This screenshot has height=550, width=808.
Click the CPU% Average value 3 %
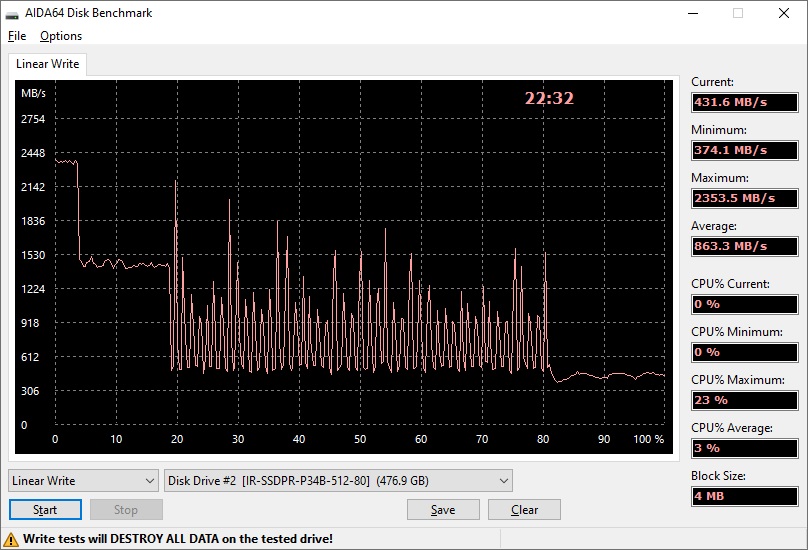(745, 448)
